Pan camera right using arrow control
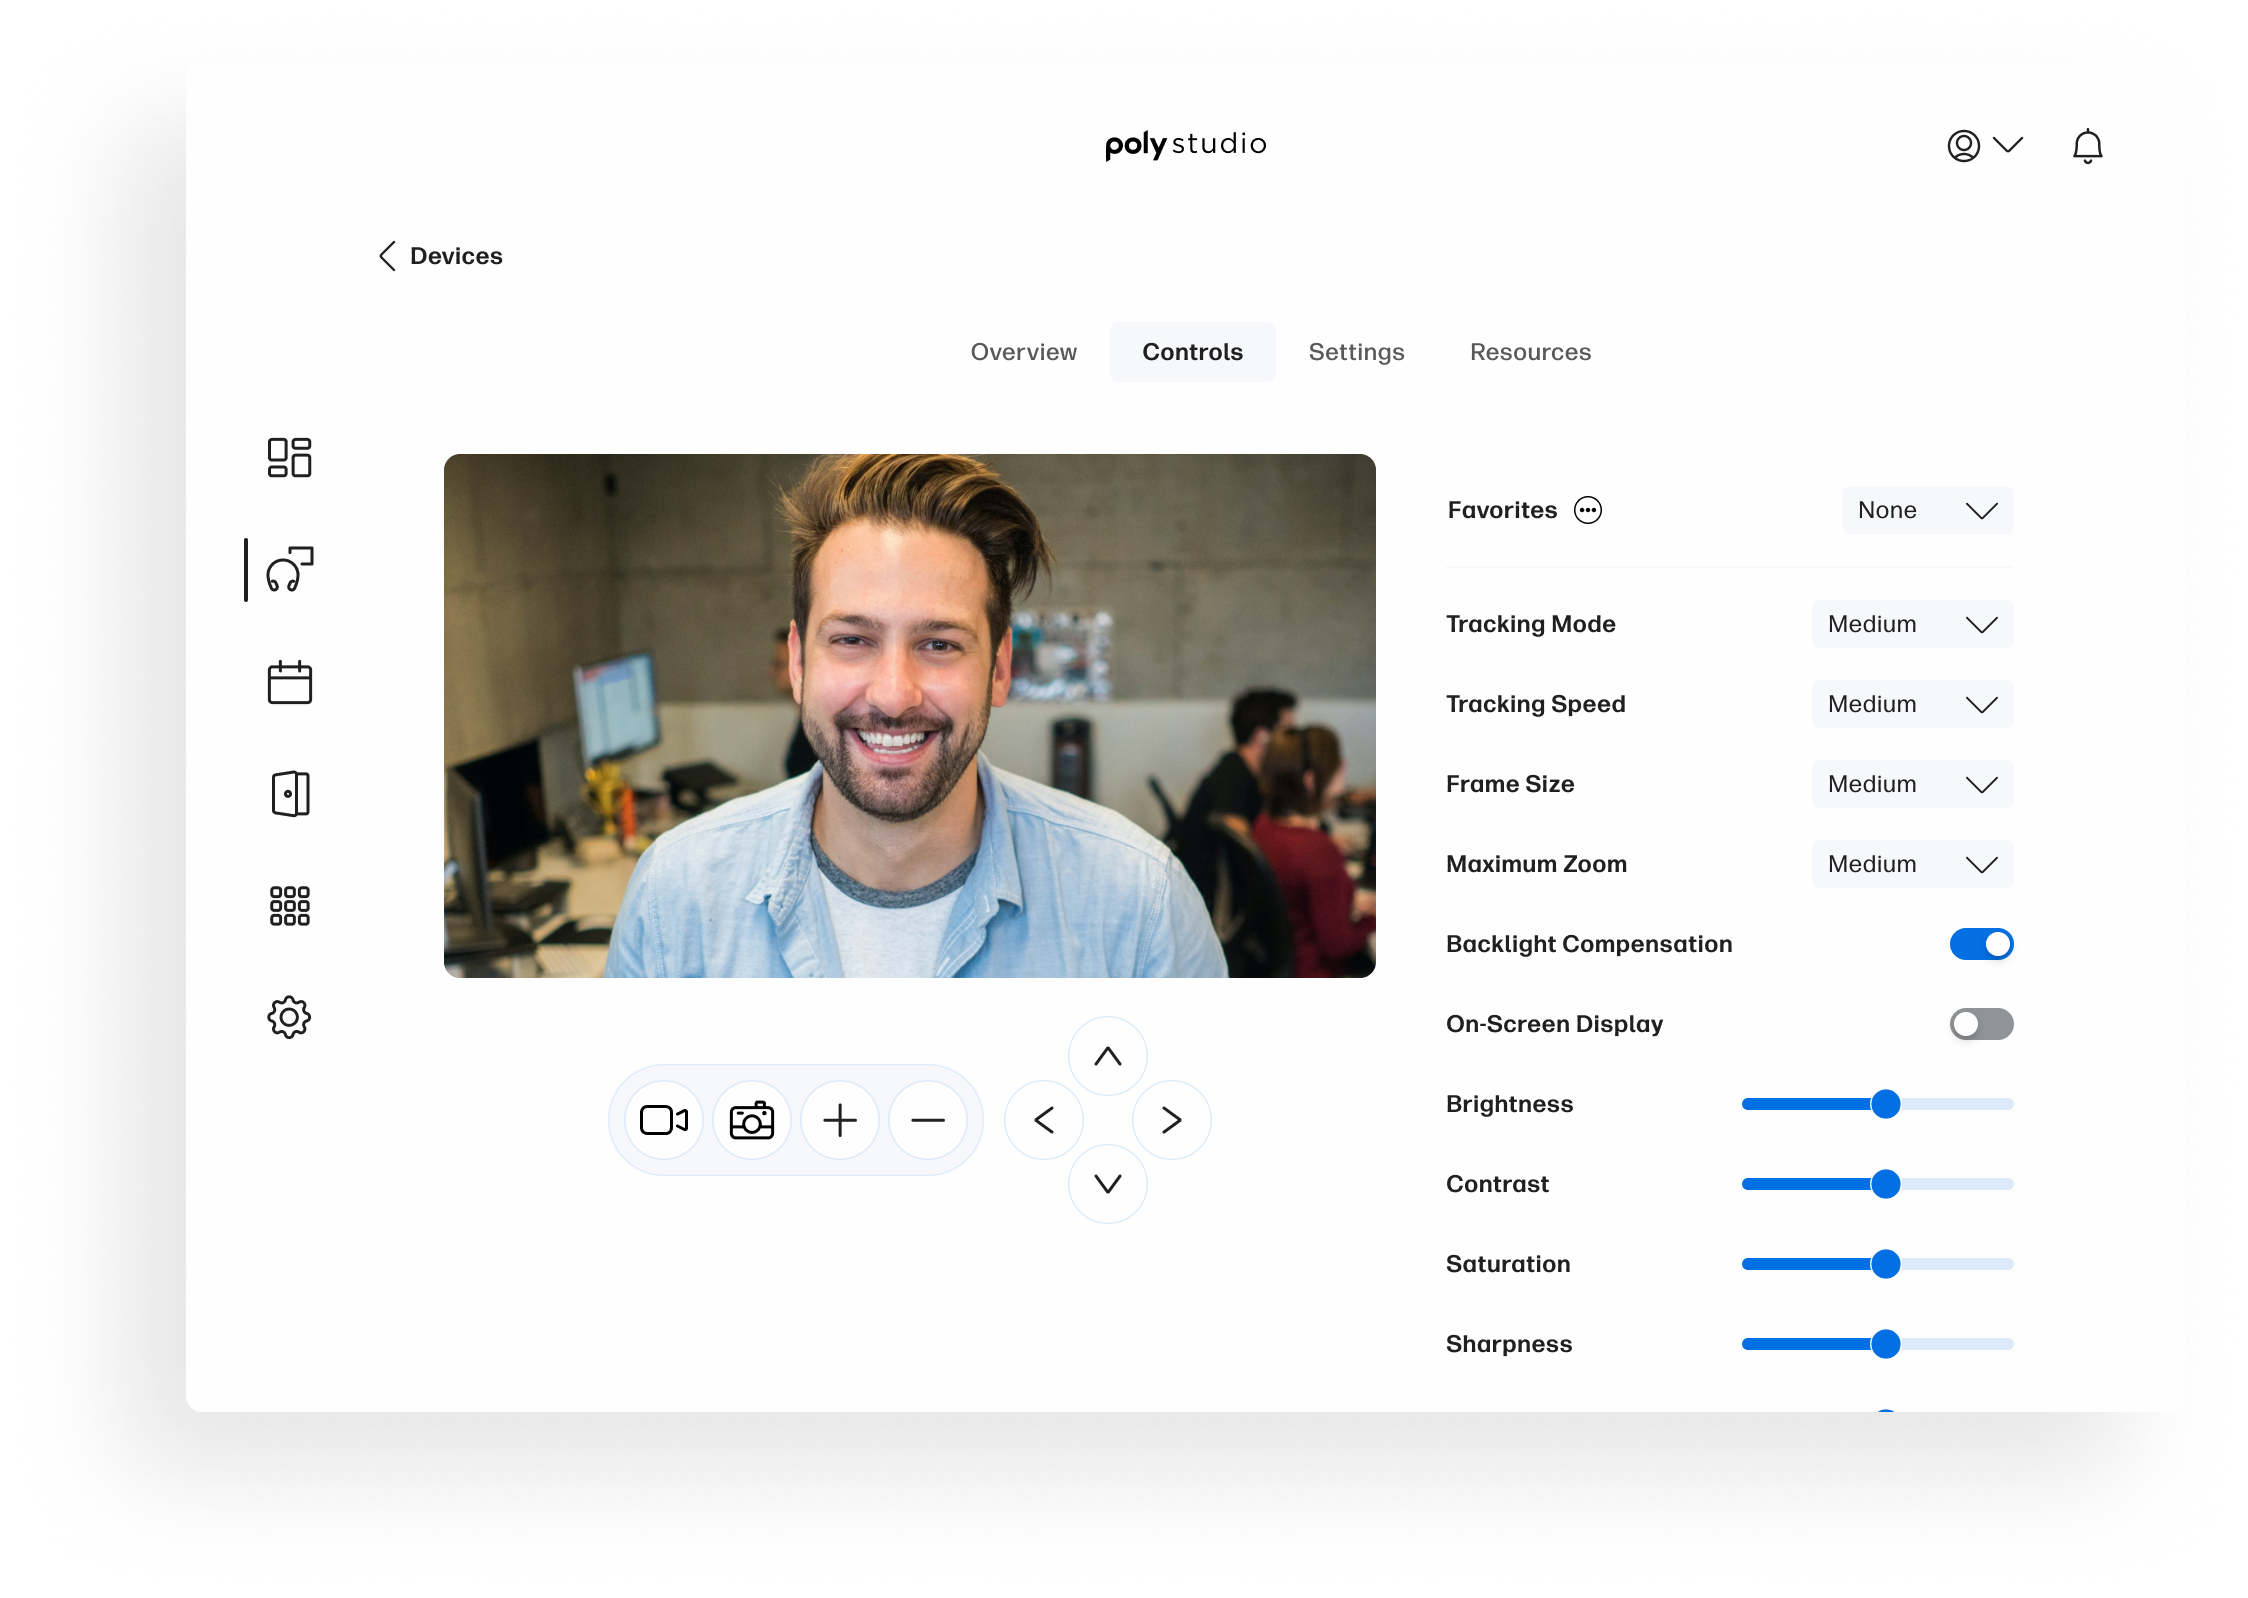2248x1598 pixels. tap(1171, 1120)
